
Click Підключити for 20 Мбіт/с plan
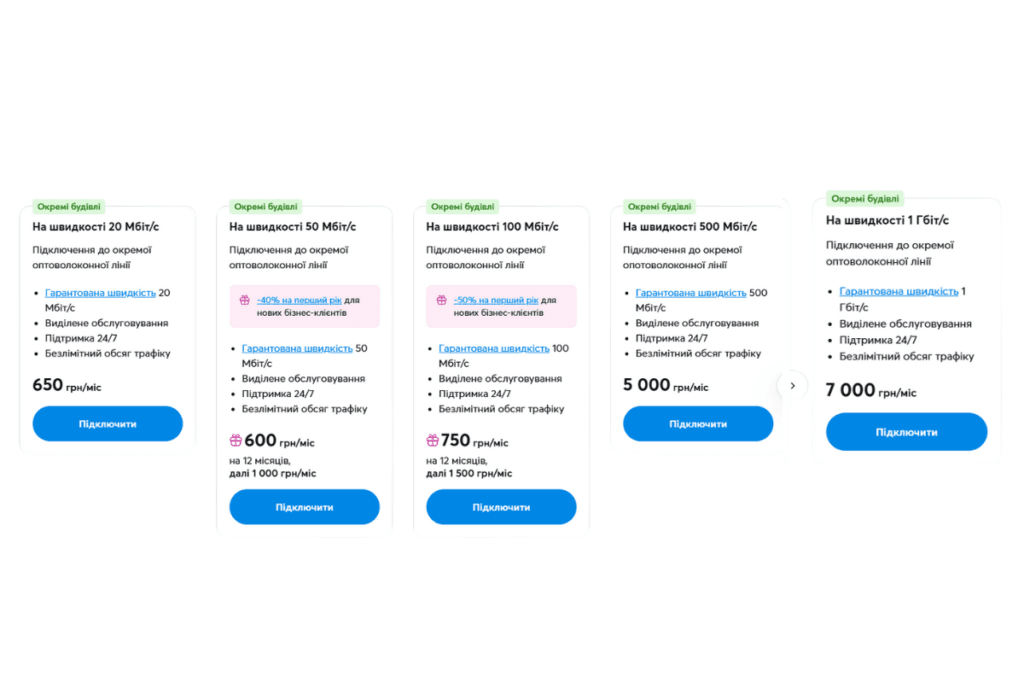click(108, 424)
